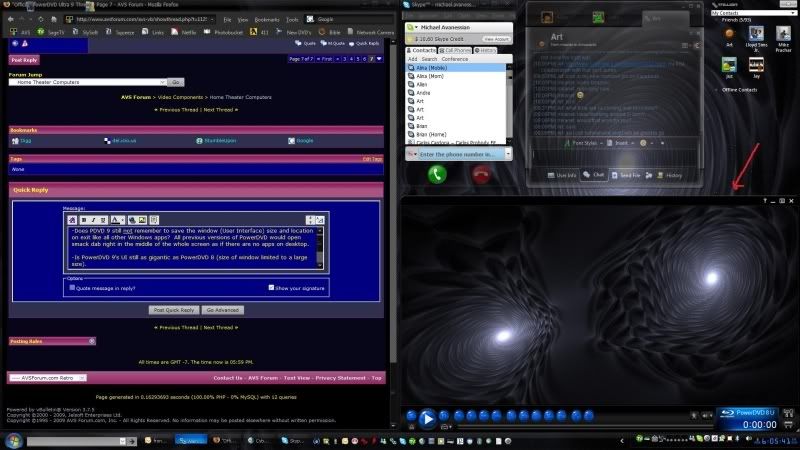Click the Switch Editor Mode icon

(x=320, y=220)
